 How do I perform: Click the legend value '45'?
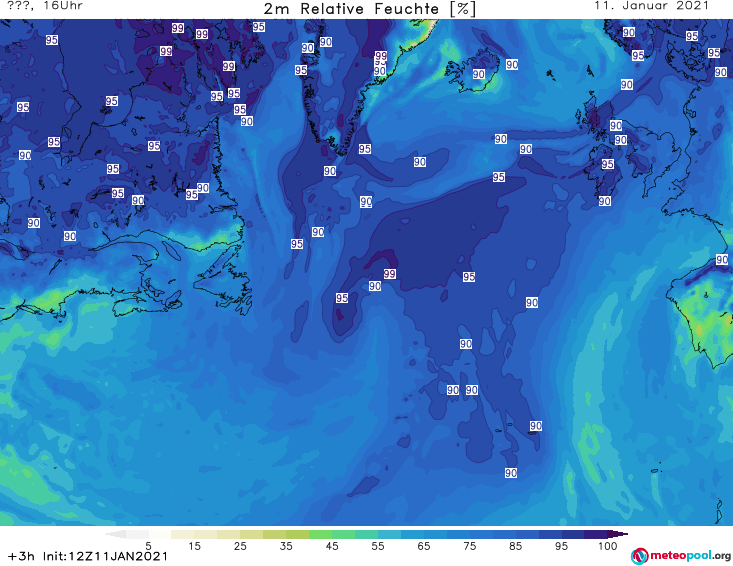coord(331,545)
